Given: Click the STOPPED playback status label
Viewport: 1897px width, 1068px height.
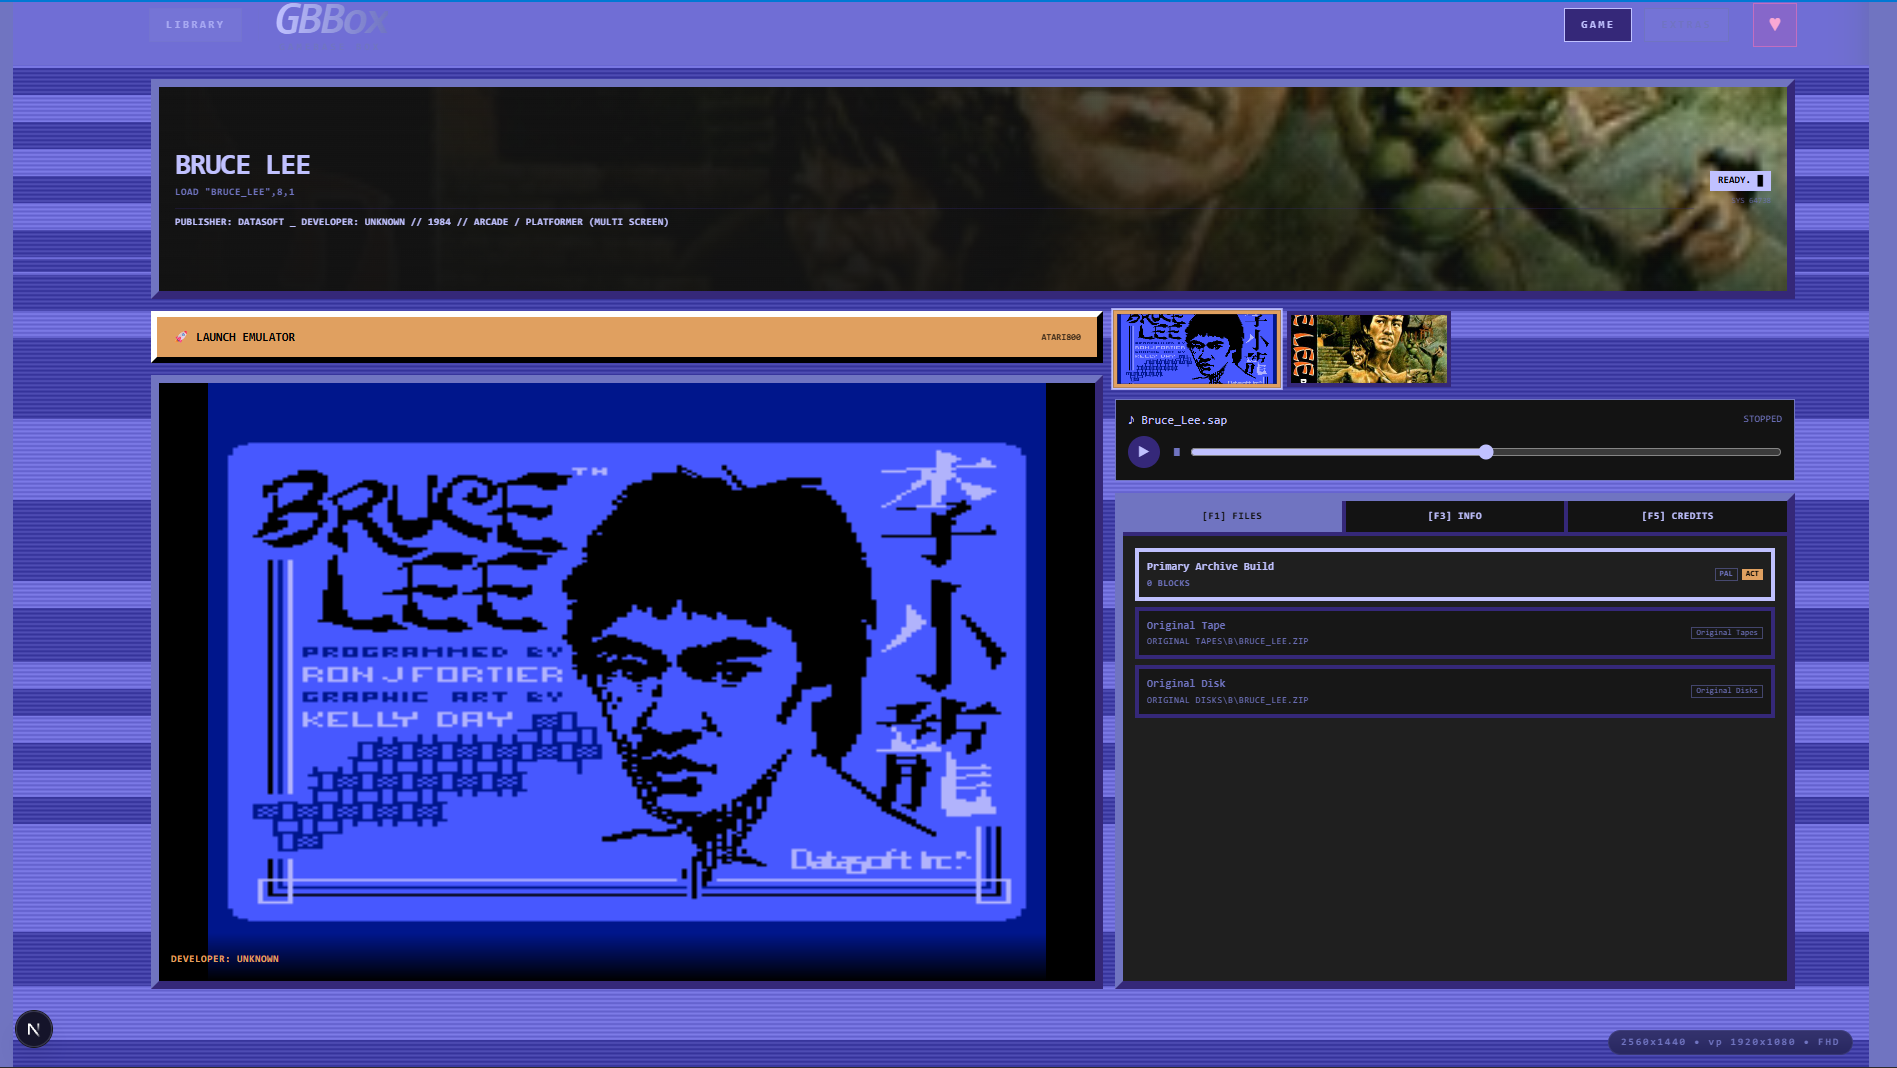Looking at the screenshot, I should pos(1762,419).
